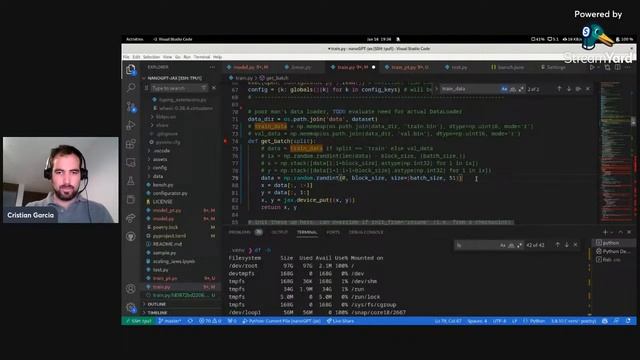The image size is (640, 360).
Task: Close the editor find widget
Action: pyautogui.click(x=588, y=89)
